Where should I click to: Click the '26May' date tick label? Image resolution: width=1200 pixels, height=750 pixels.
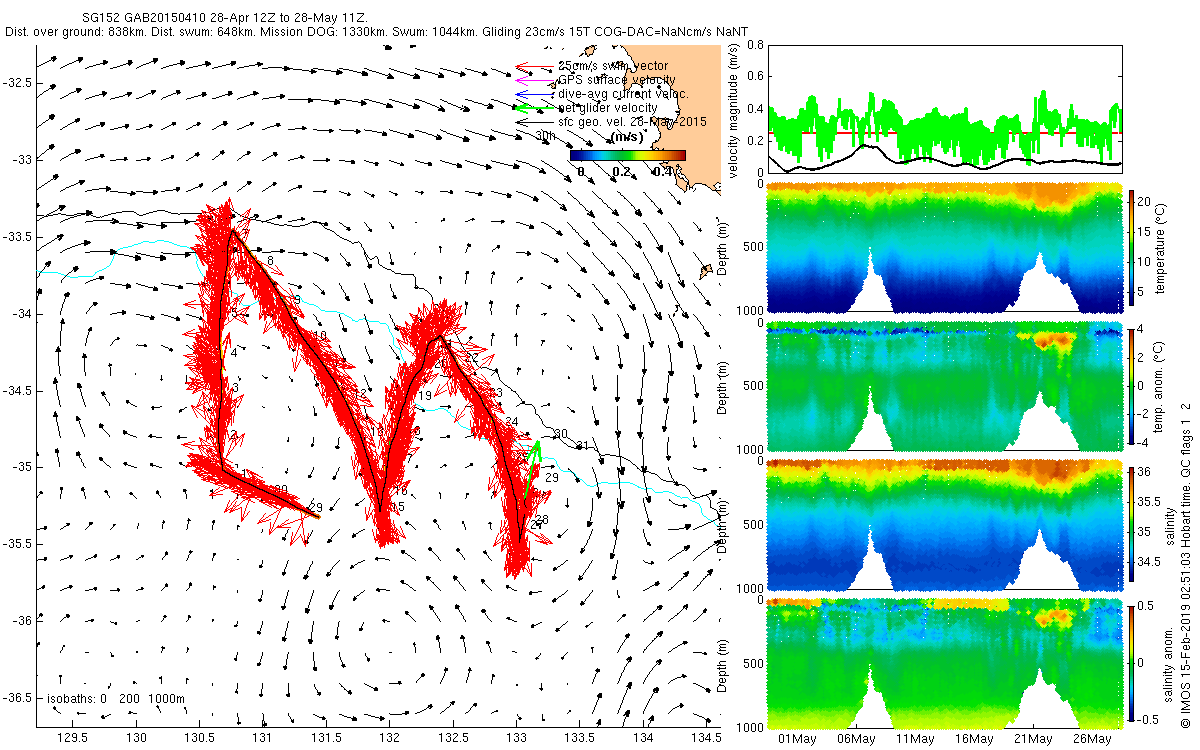coord(1092,739)
